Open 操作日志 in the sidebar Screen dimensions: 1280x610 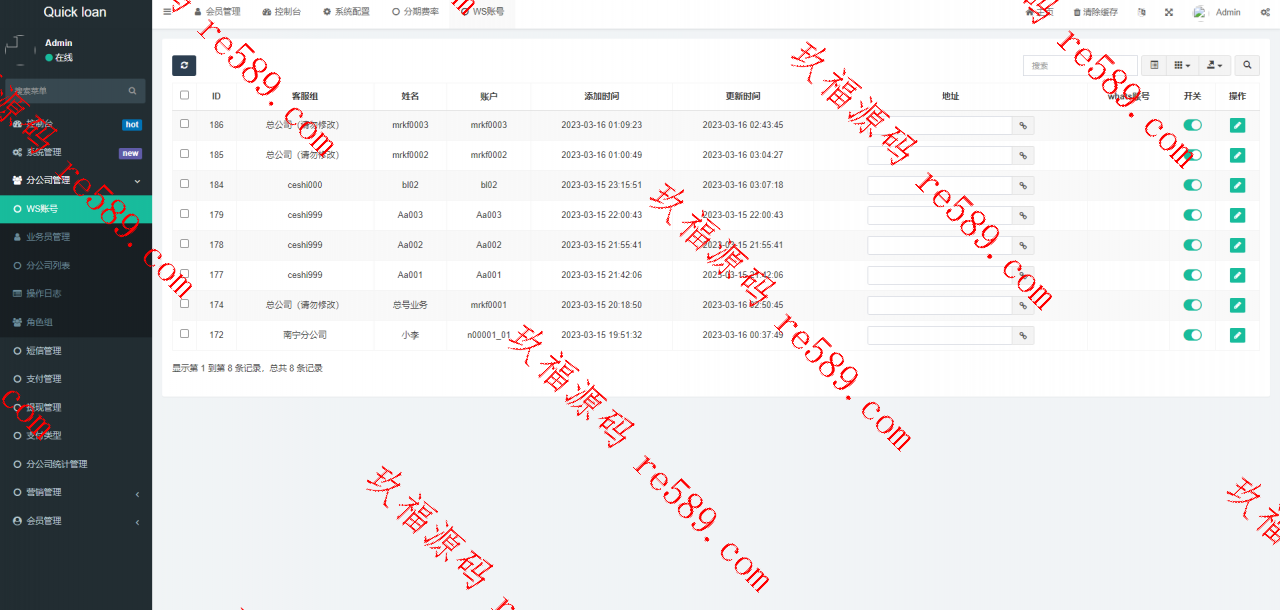pyautogui.click(x=76, y=293)
